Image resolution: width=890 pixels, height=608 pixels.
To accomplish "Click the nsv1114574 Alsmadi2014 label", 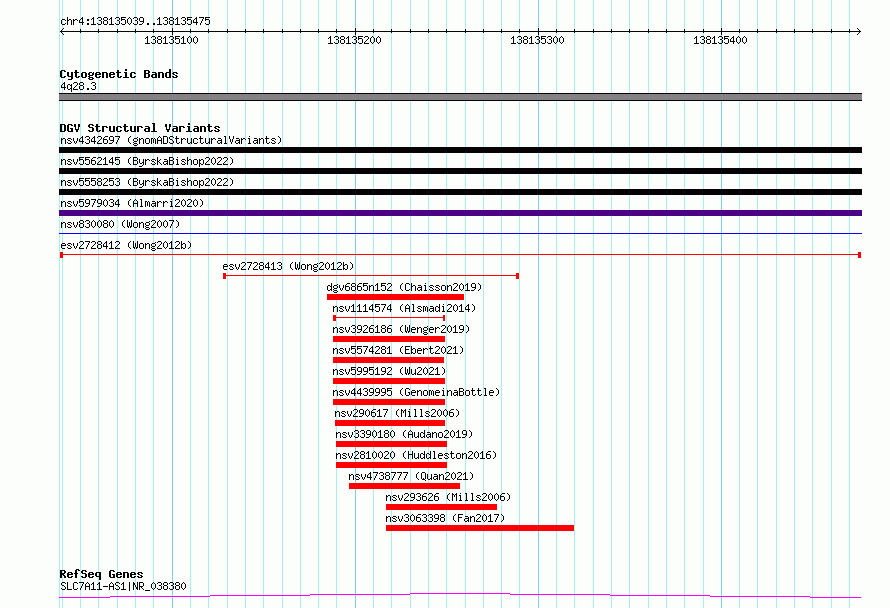I will point(404,308).
